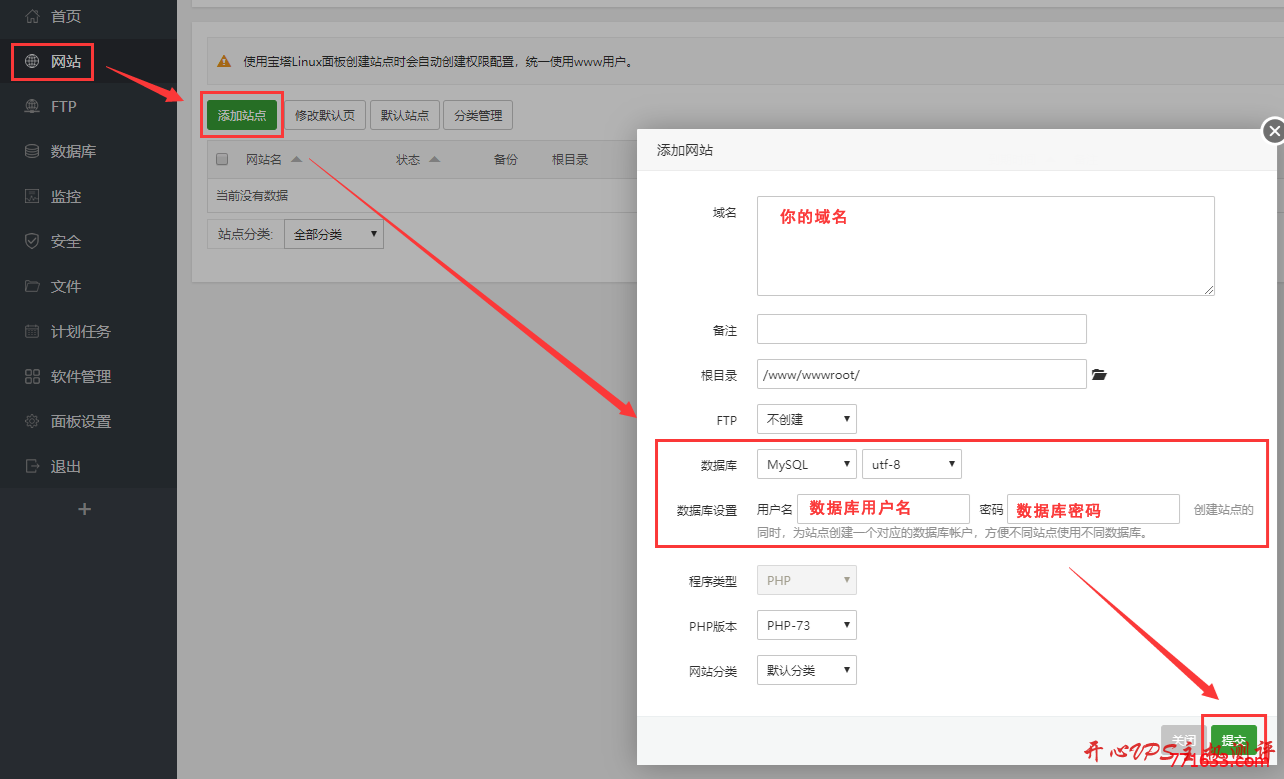
Task: Click the plus icon at sidebar bottom
Action: tap(85, 509)
